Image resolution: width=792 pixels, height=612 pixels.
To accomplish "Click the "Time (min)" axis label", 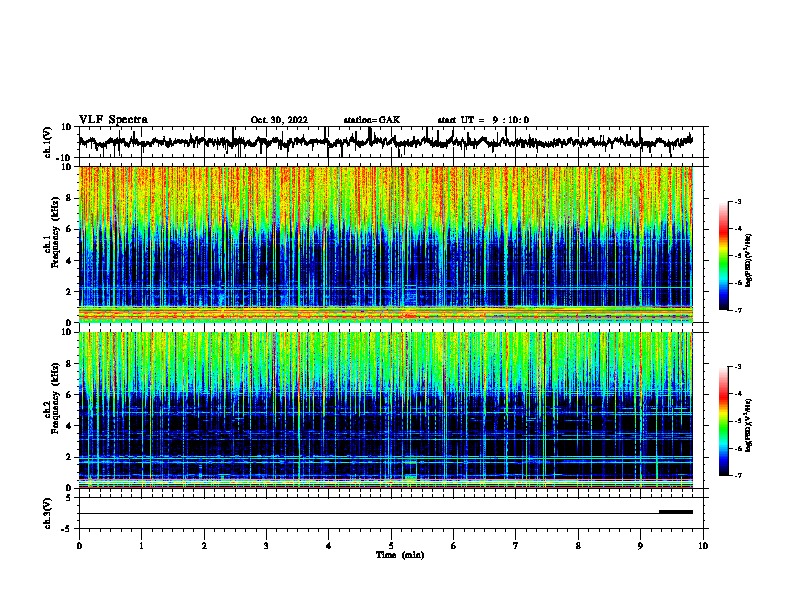I will pyautogui.click(x=400, y=555).
